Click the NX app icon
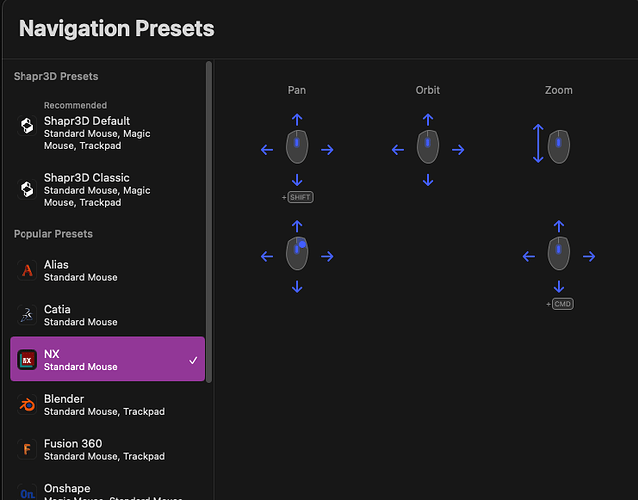The height and width of the screenshot is (500, 638). click(28, 359)
